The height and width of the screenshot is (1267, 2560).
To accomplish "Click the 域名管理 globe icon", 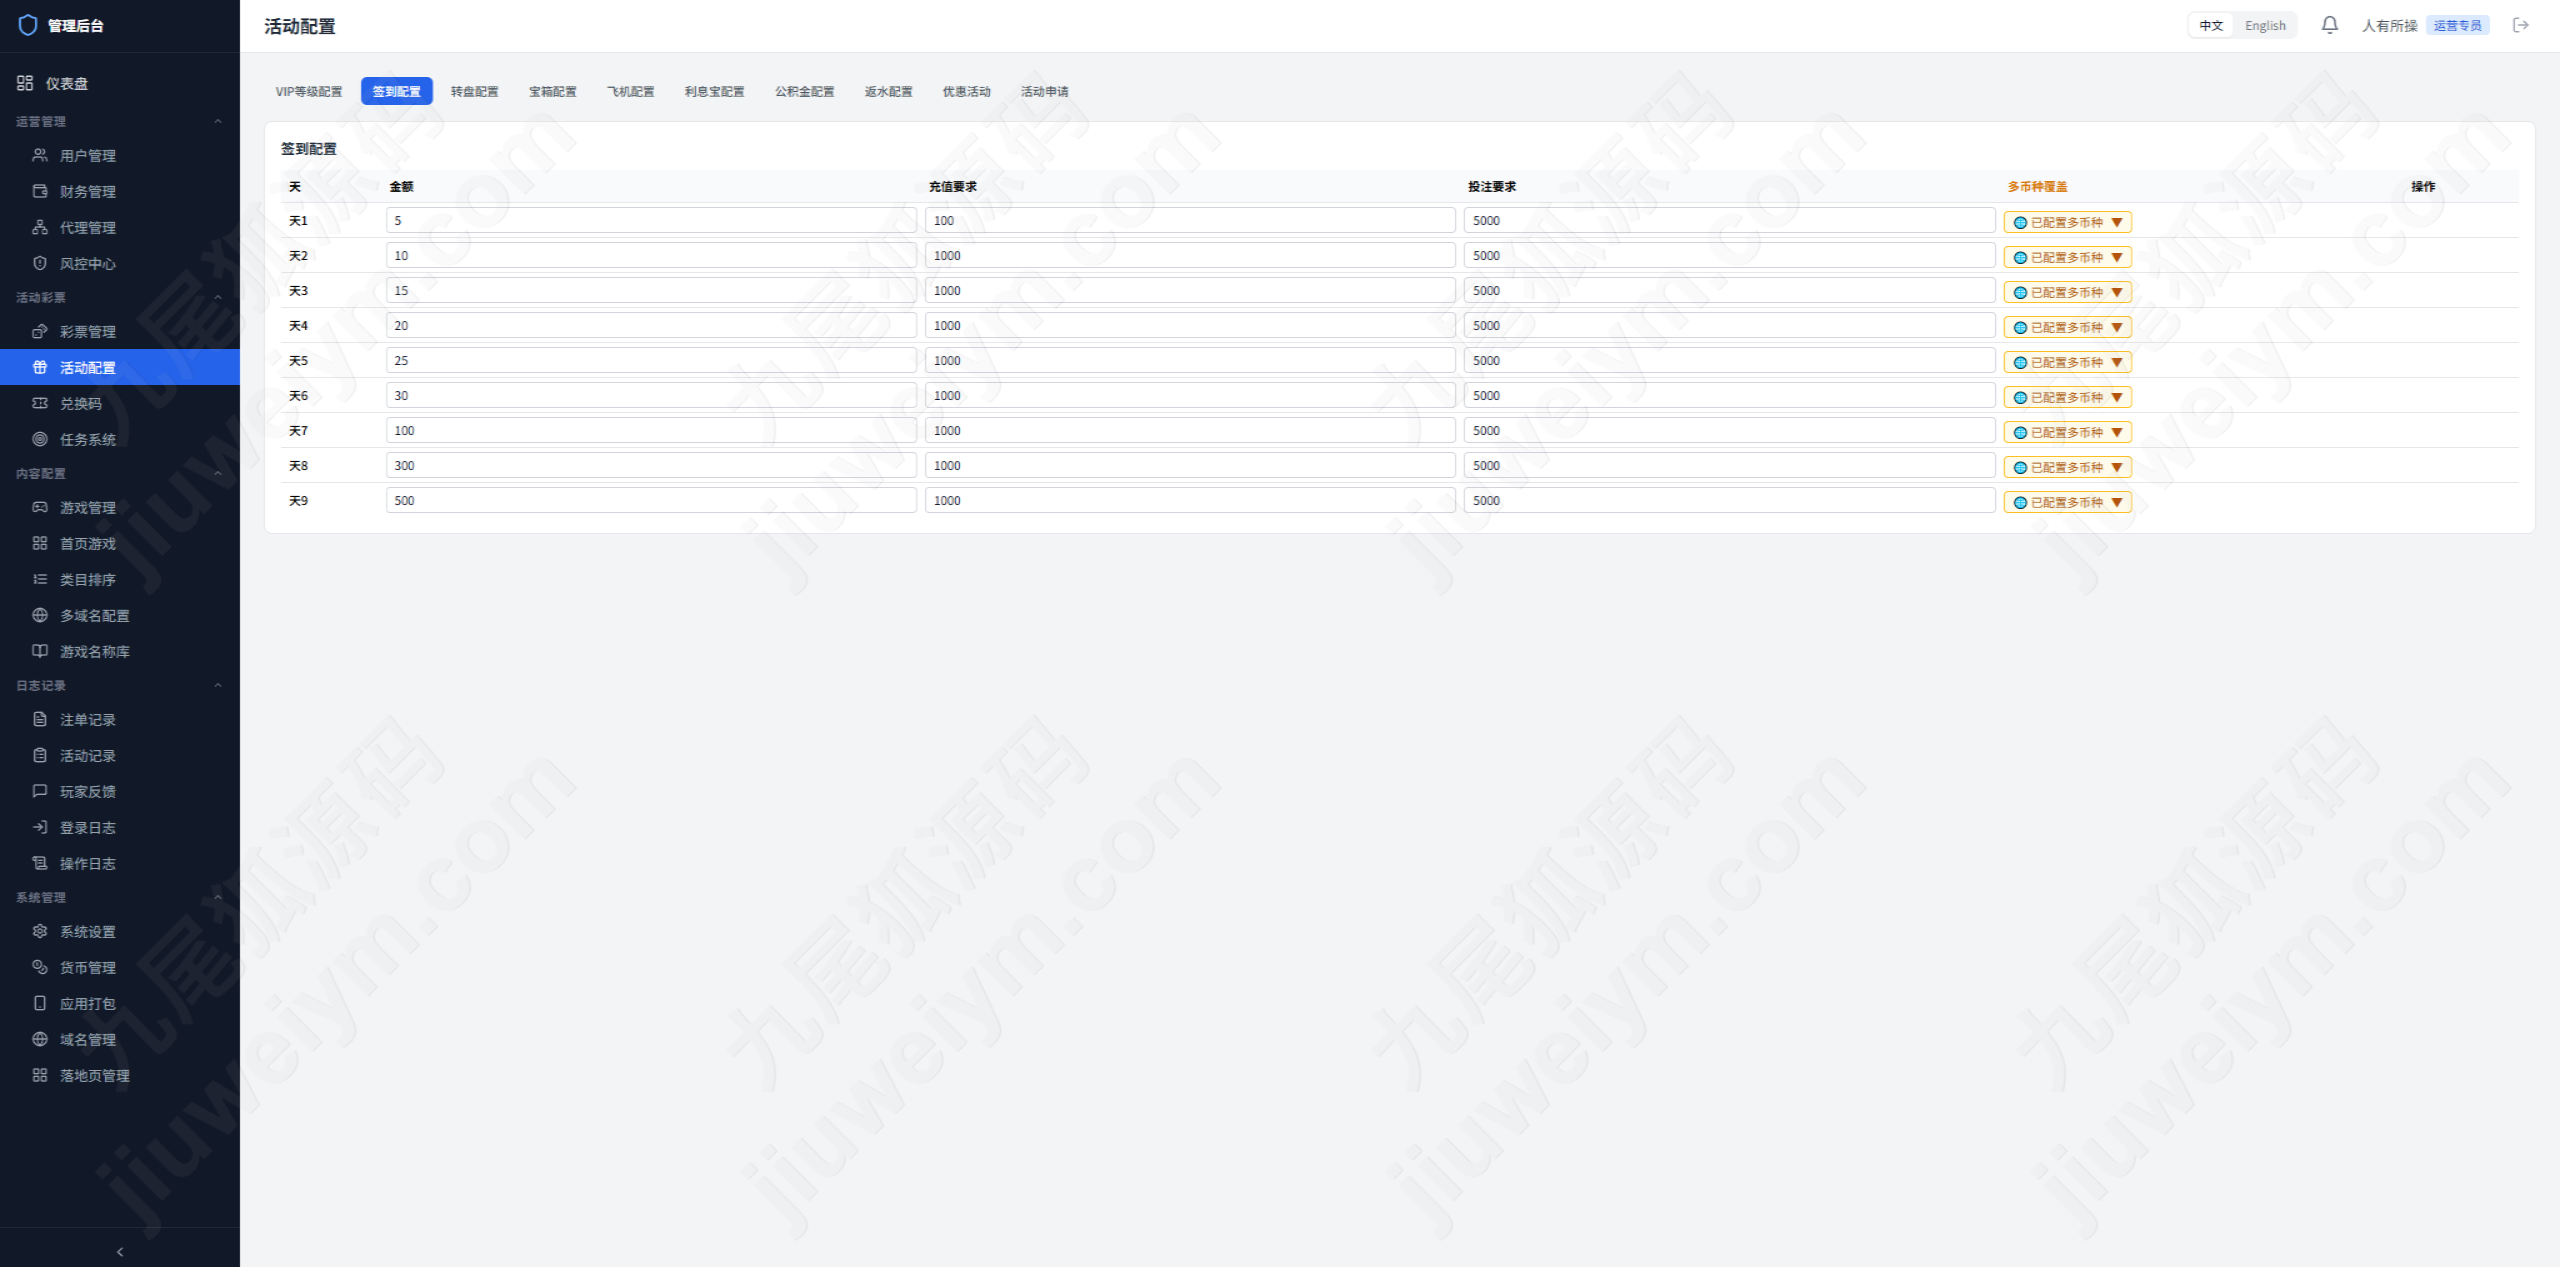I will [x=40, y=1039].
